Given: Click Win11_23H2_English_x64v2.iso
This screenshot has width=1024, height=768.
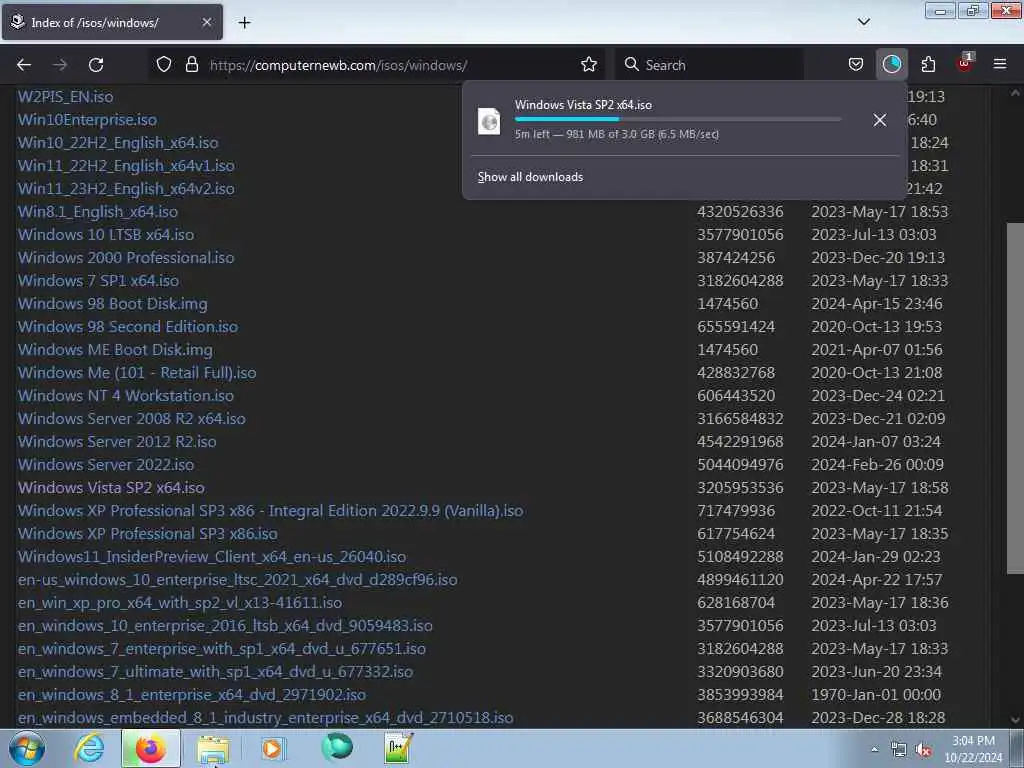Looking at the screenshot, I should click(x=126, y=188).
